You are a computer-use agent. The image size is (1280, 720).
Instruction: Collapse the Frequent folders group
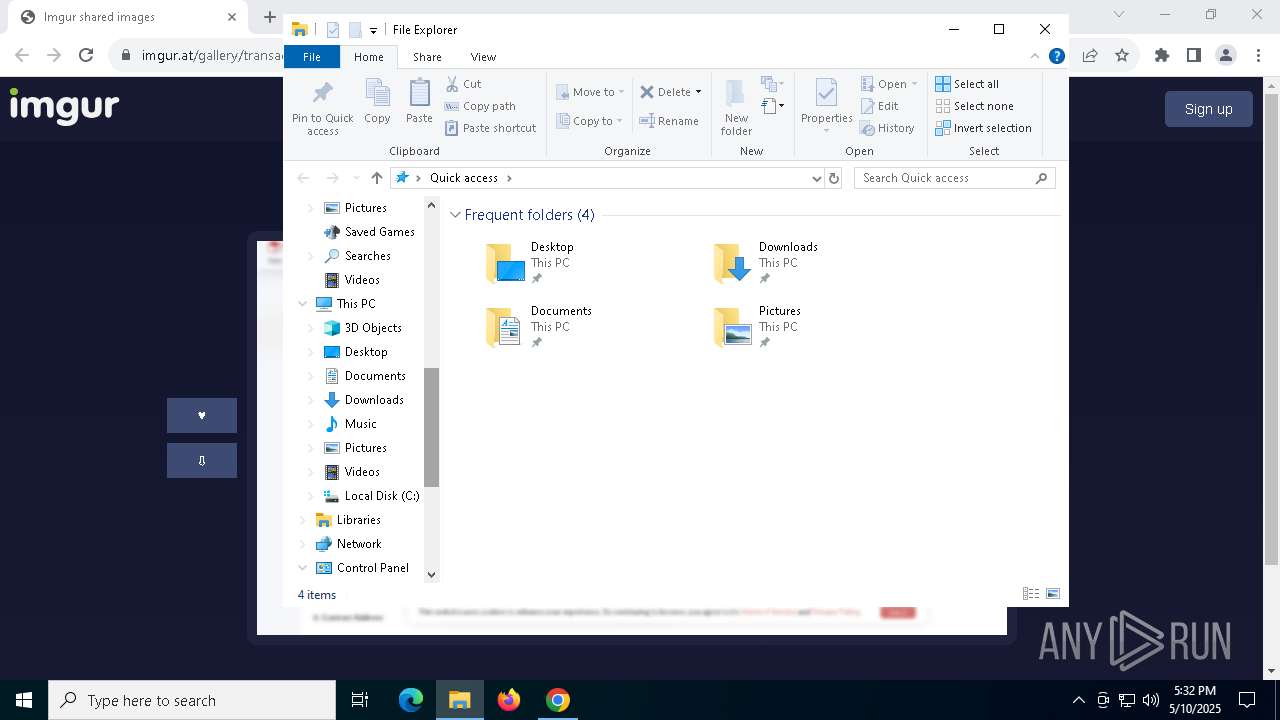(456, 215)
